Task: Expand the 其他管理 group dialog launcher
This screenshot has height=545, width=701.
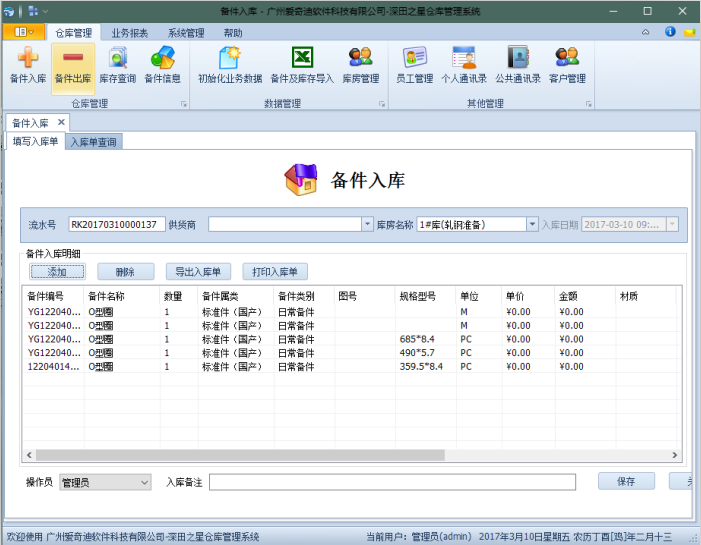Action: click(x=588, y=104)
